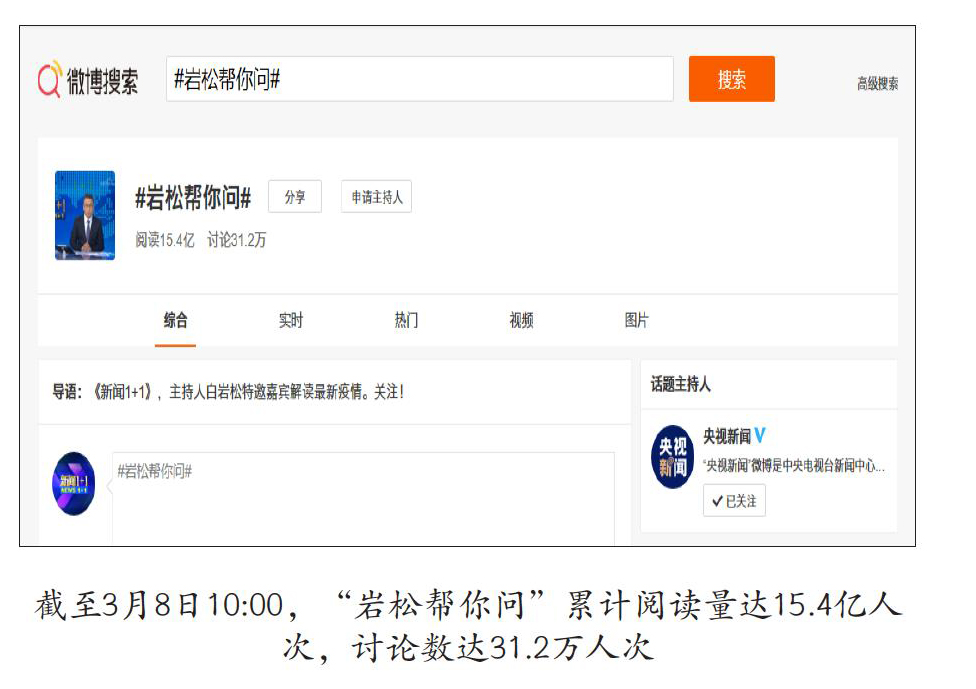Click the blue V verified badge
This screenshot has height=689, width=976.
pyautogui.click(x=760, y=436)
